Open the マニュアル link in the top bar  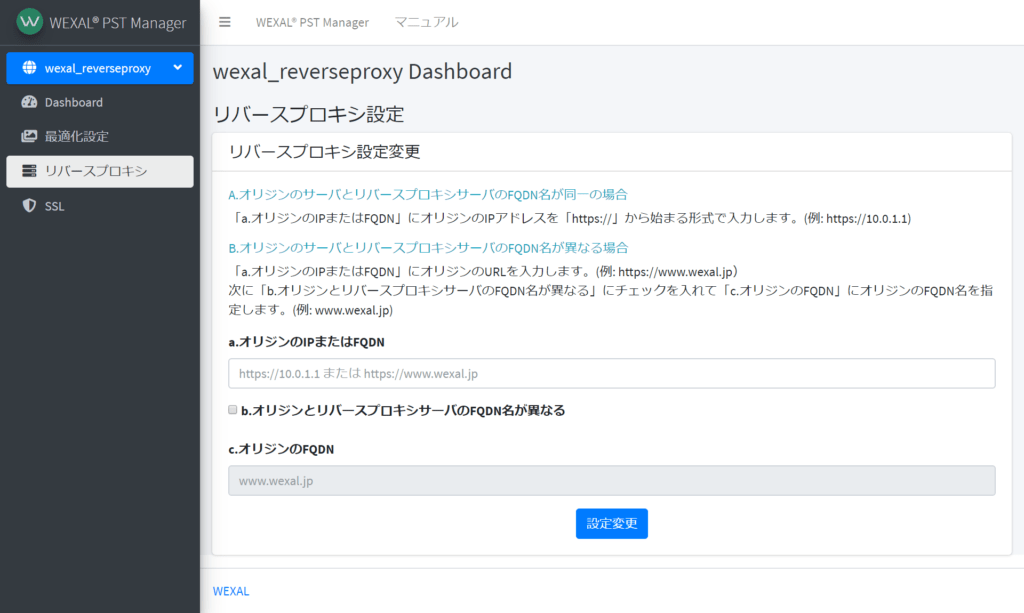[426, 22]
